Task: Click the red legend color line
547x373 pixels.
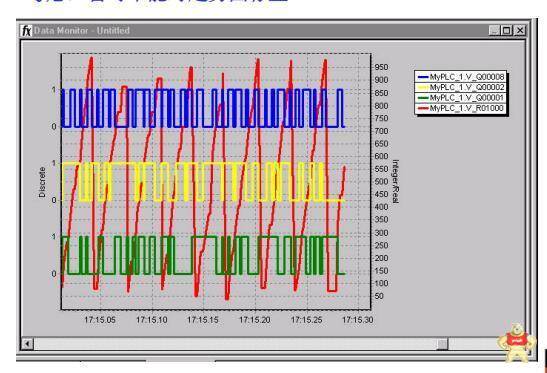Action: coord(423,109)
